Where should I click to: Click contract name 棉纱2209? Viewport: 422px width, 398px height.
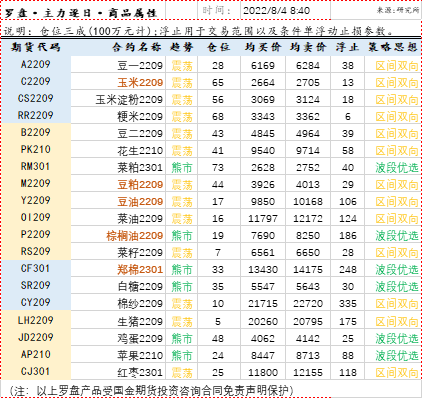pos(140,304)
